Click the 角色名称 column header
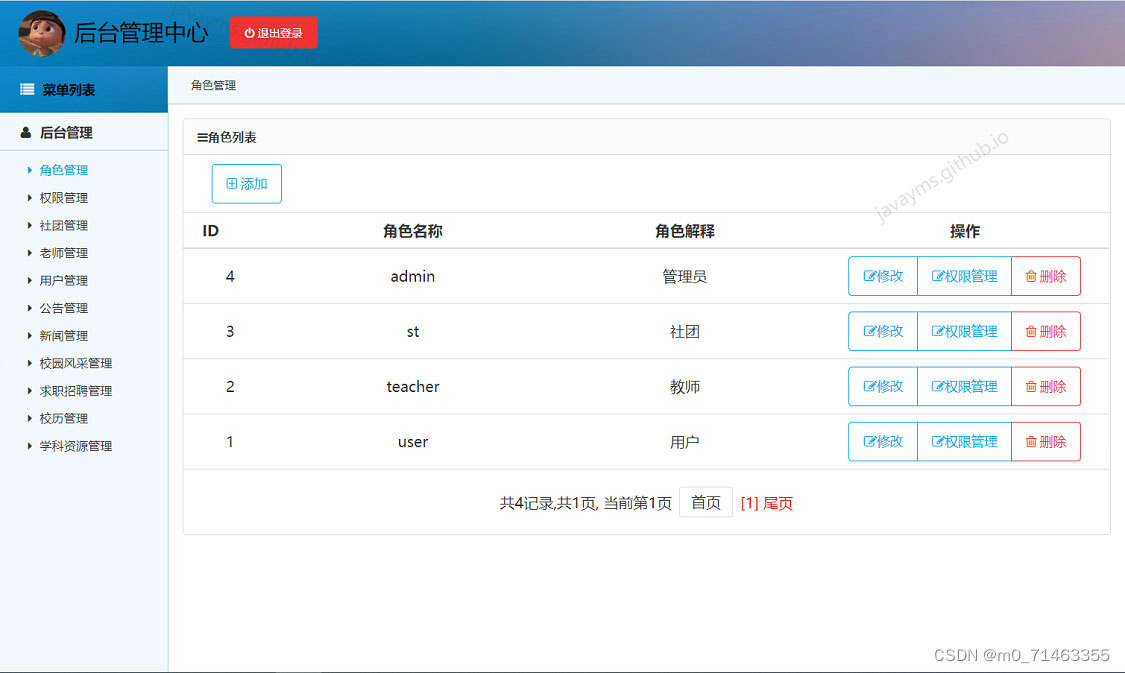This screenshot has height=673, width=1125. (413, 231)
